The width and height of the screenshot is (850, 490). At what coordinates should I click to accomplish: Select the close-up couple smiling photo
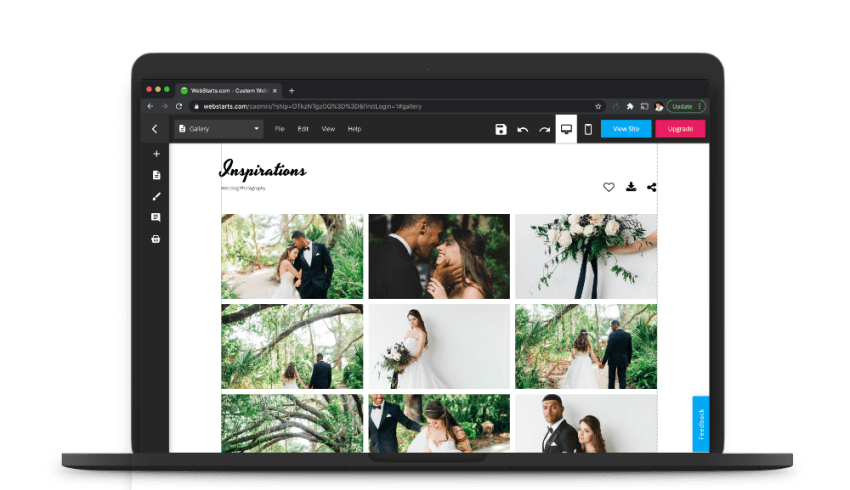pyautogui.click(x=439, y=256)
